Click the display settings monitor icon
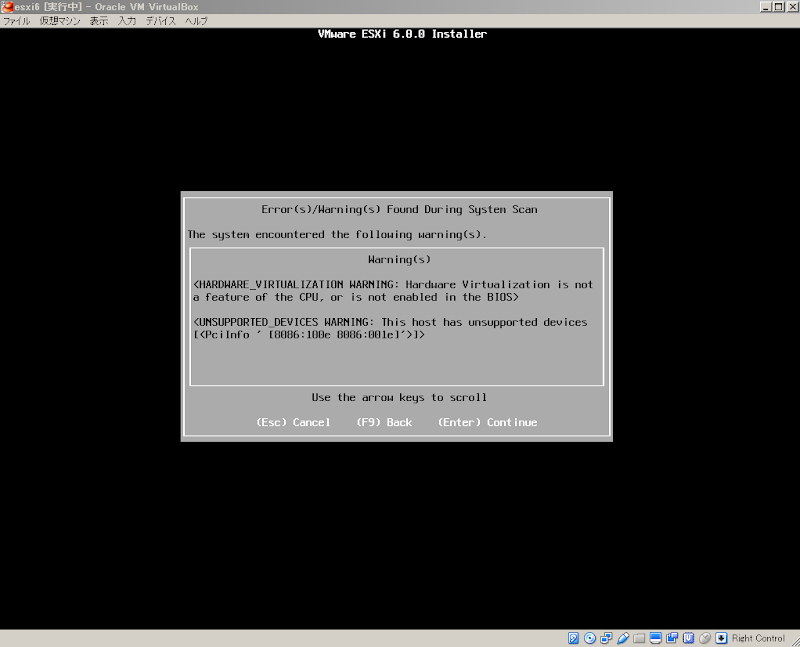This screenshot has height=647, width=800. 652,637
